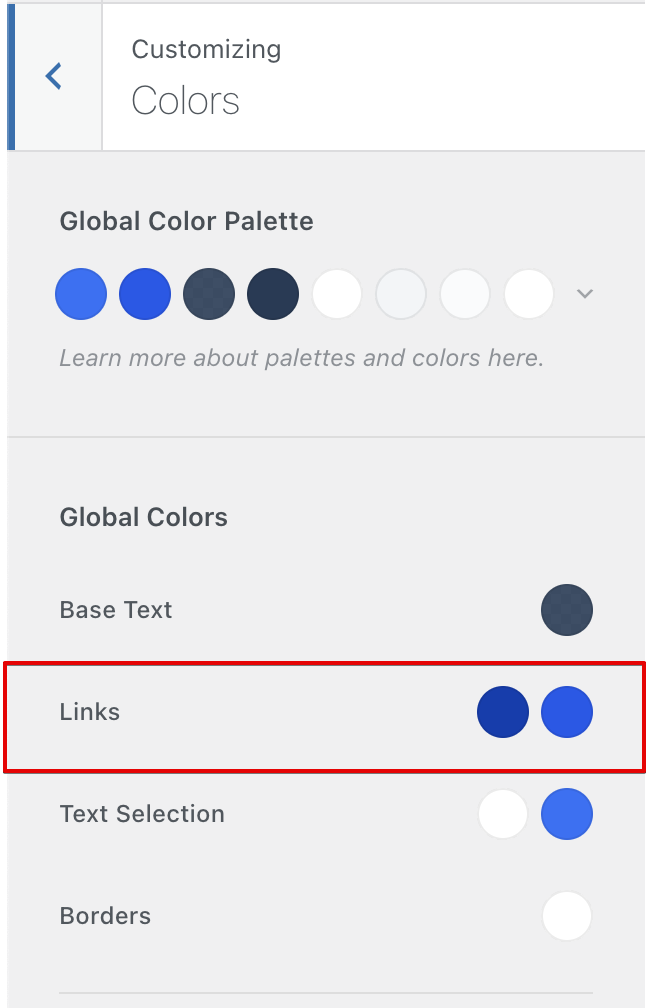Select the first bright blue palette swatch
This screenshot has height=1008, width=651.
pyautogui.click(x=81, y=293)
